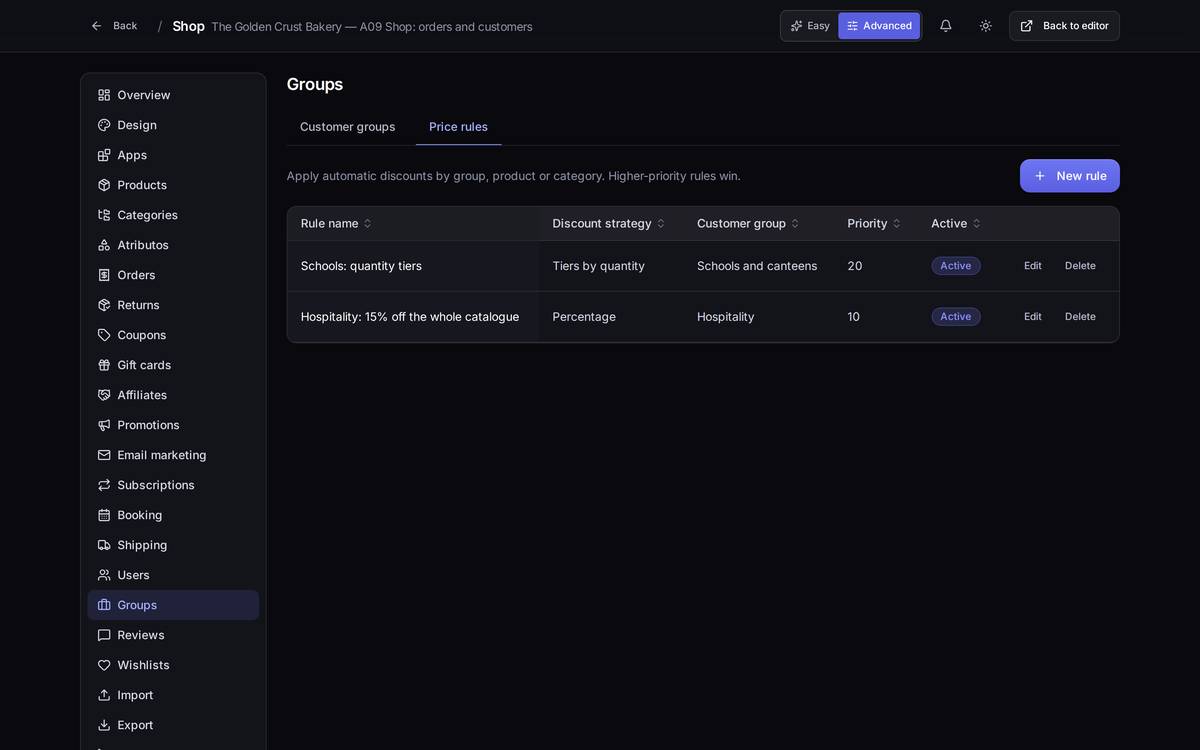Open Shipping in the sidebar menu
Screen dimensions: 1200x750
tap(173, 545)
